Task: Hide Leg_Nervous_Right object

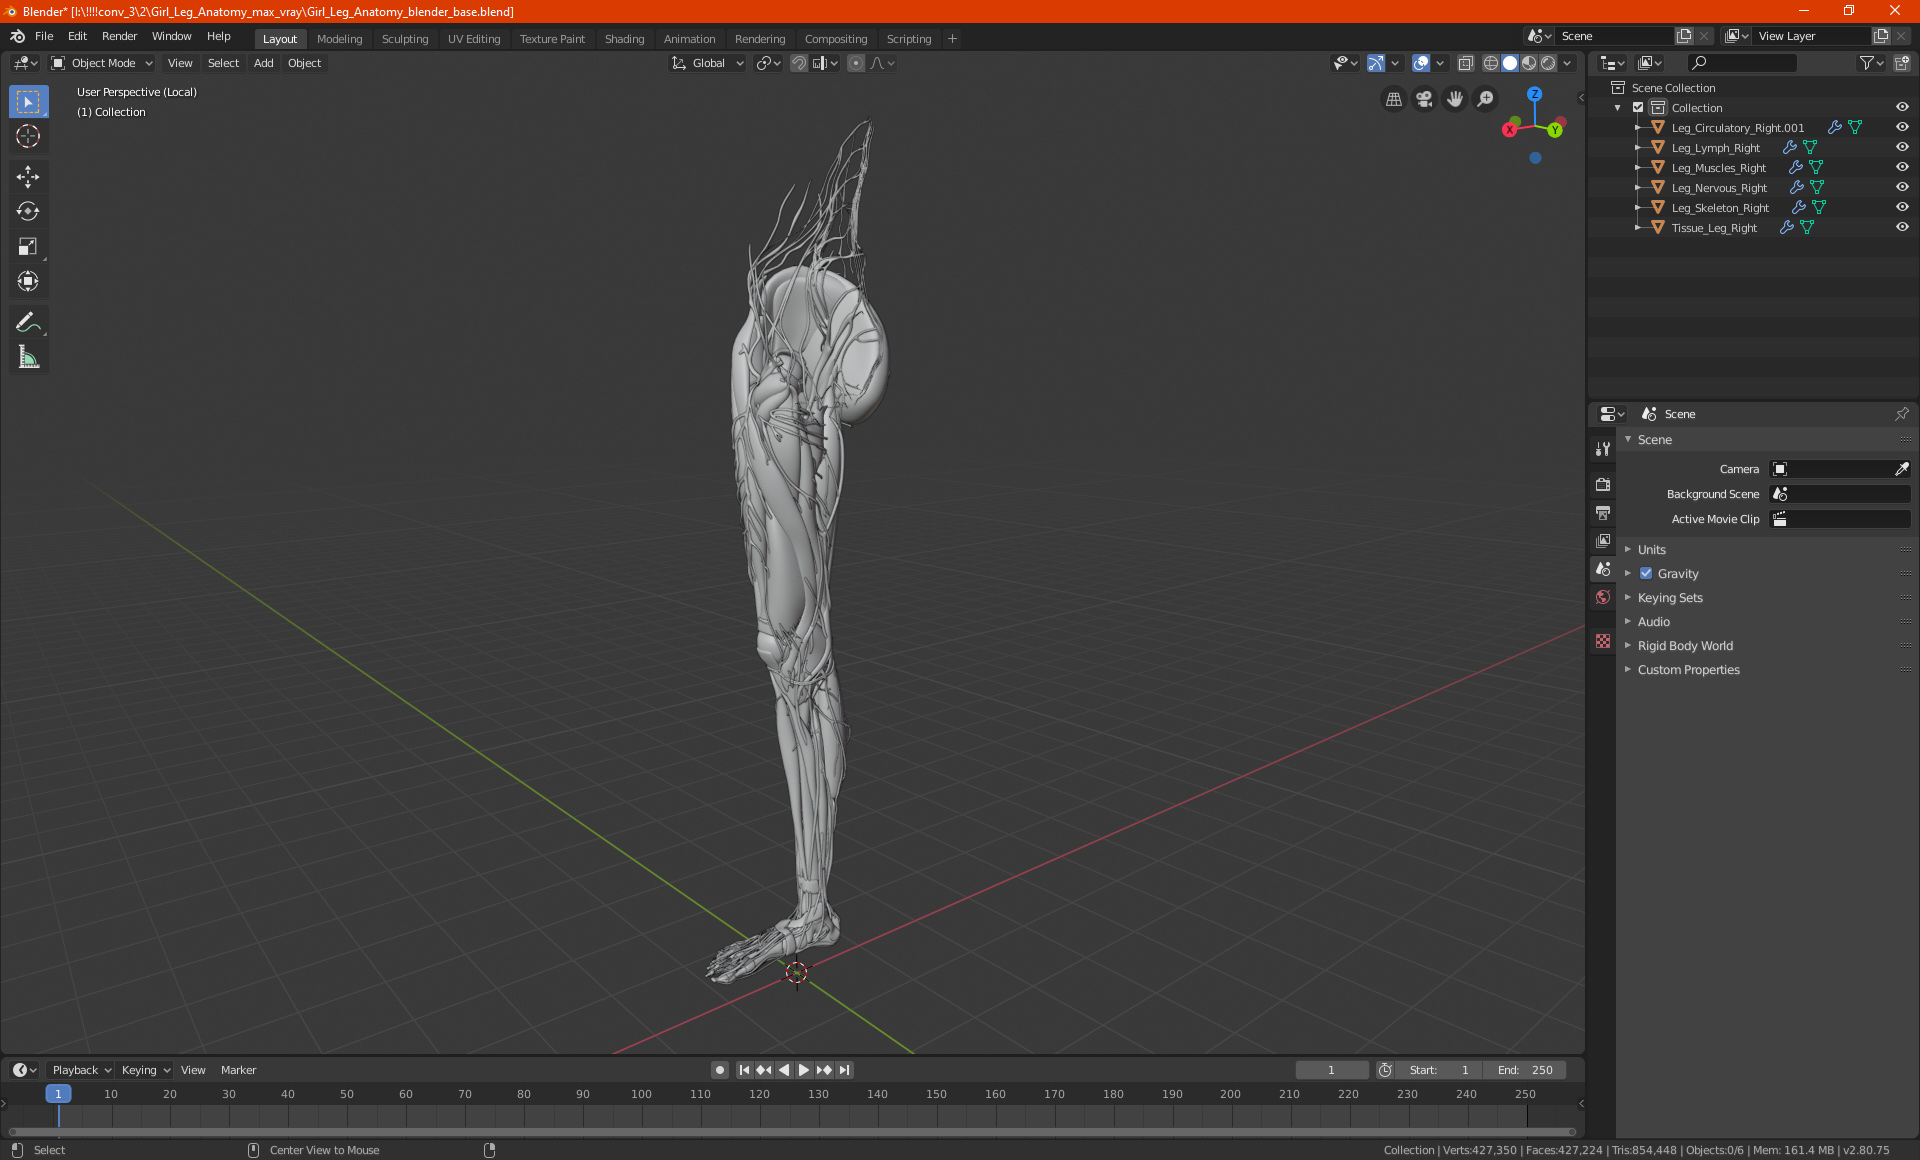Action: click(1902, 188)
